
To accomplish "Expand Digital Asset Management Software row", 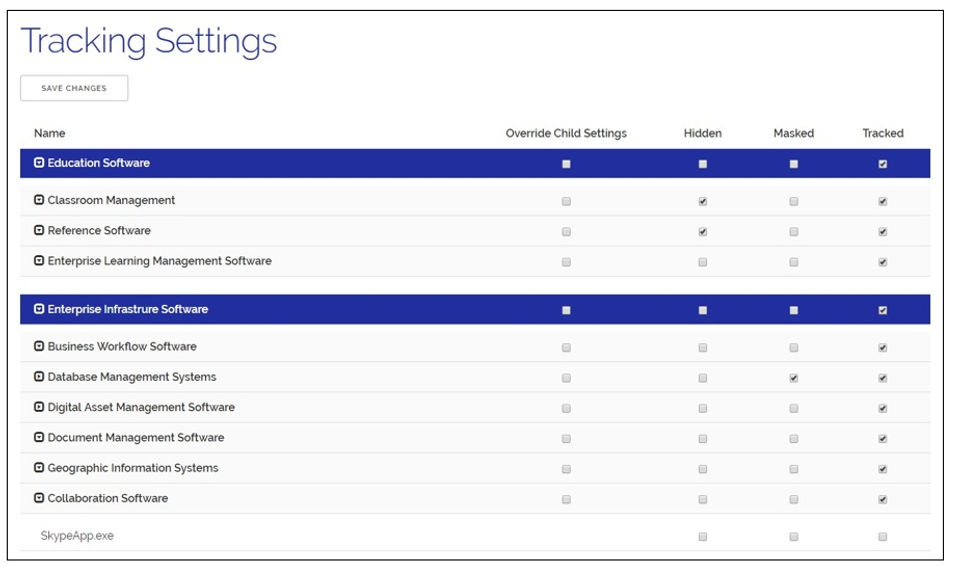I will point(39,407).
